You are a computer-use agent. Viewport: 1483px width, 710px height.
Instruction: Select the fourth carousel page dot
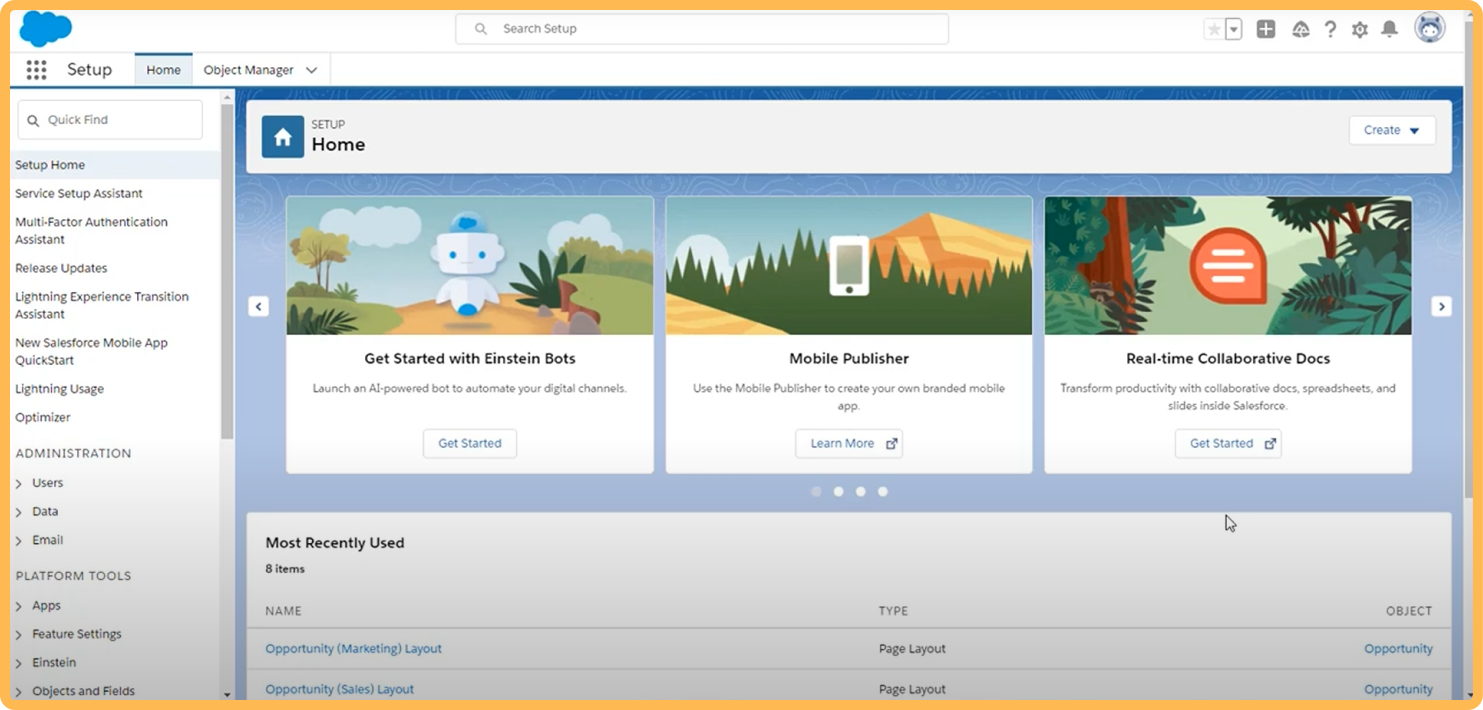coord(882,492)
